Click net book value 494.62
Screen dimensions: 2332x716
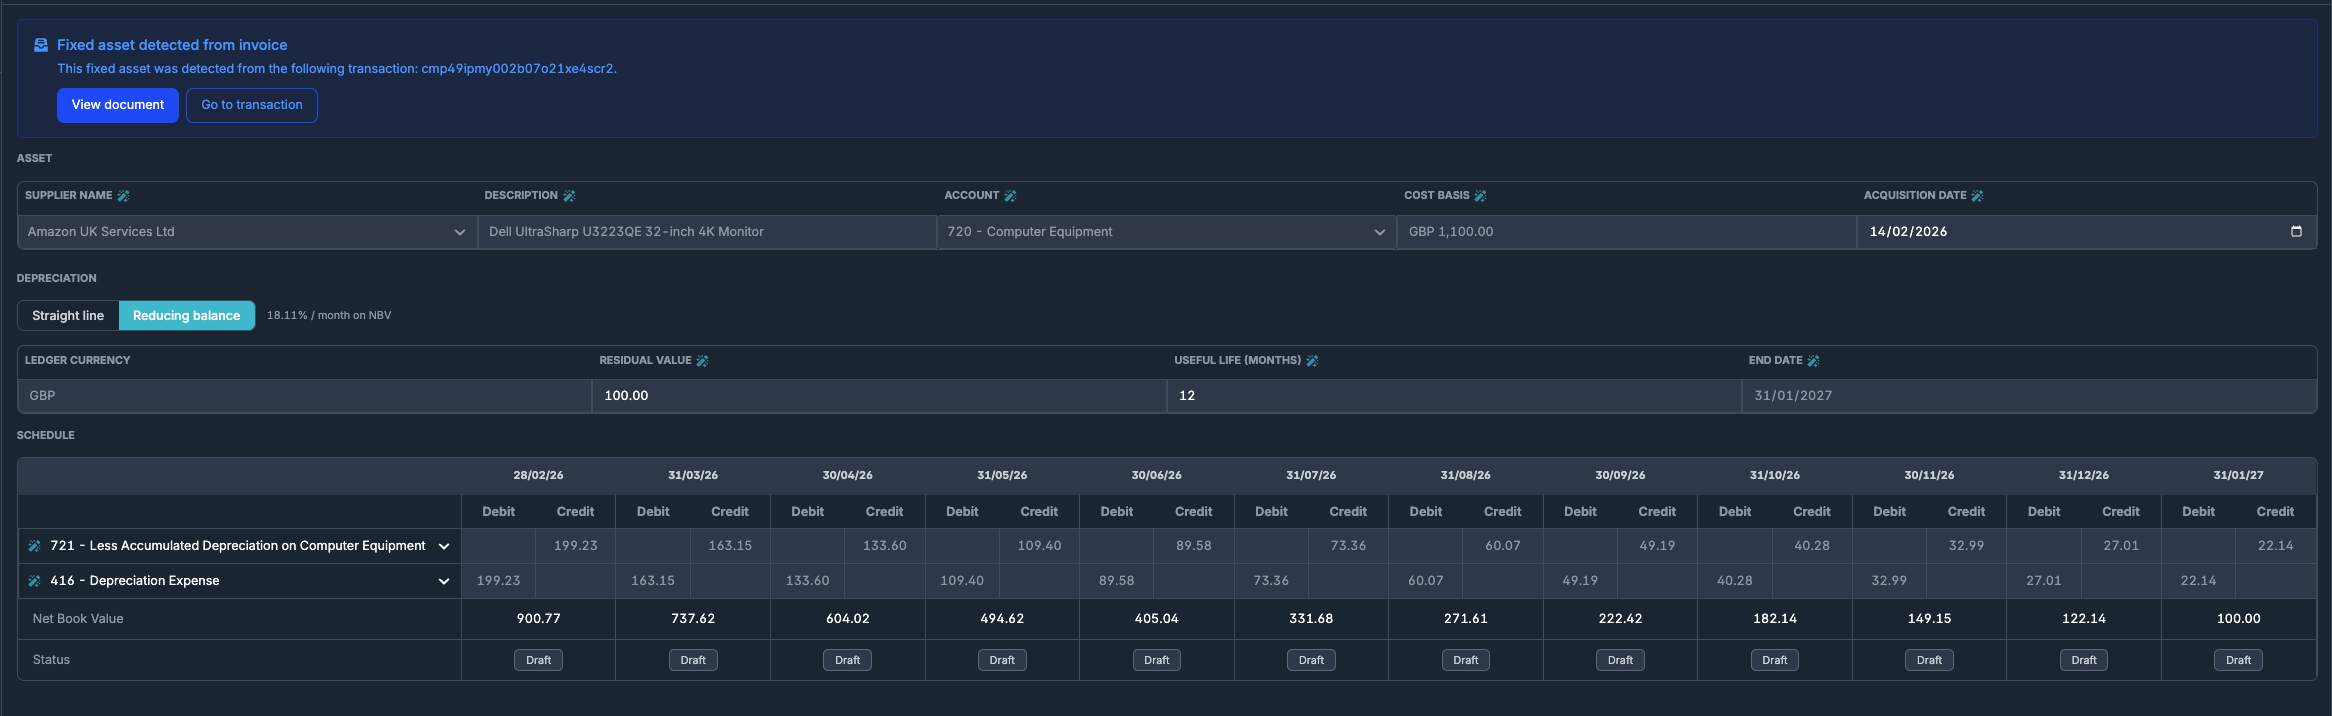pyautogui.click(x=1002, y=619)
